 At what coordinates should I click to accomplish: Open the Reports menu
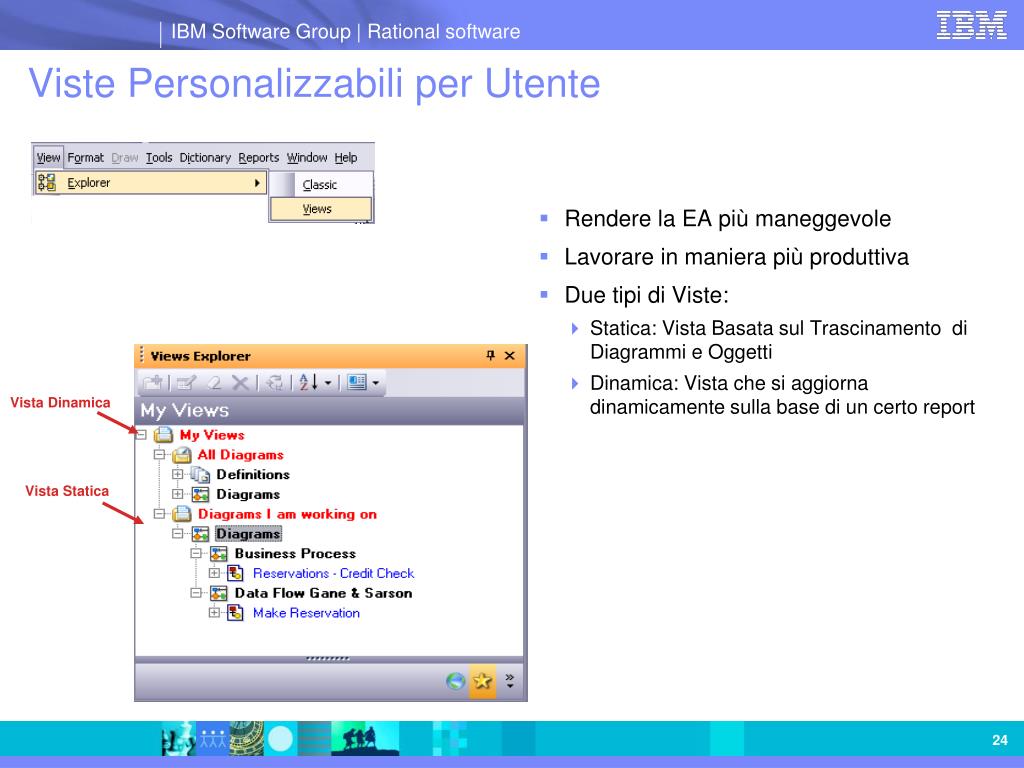click(x=259, y=157)
